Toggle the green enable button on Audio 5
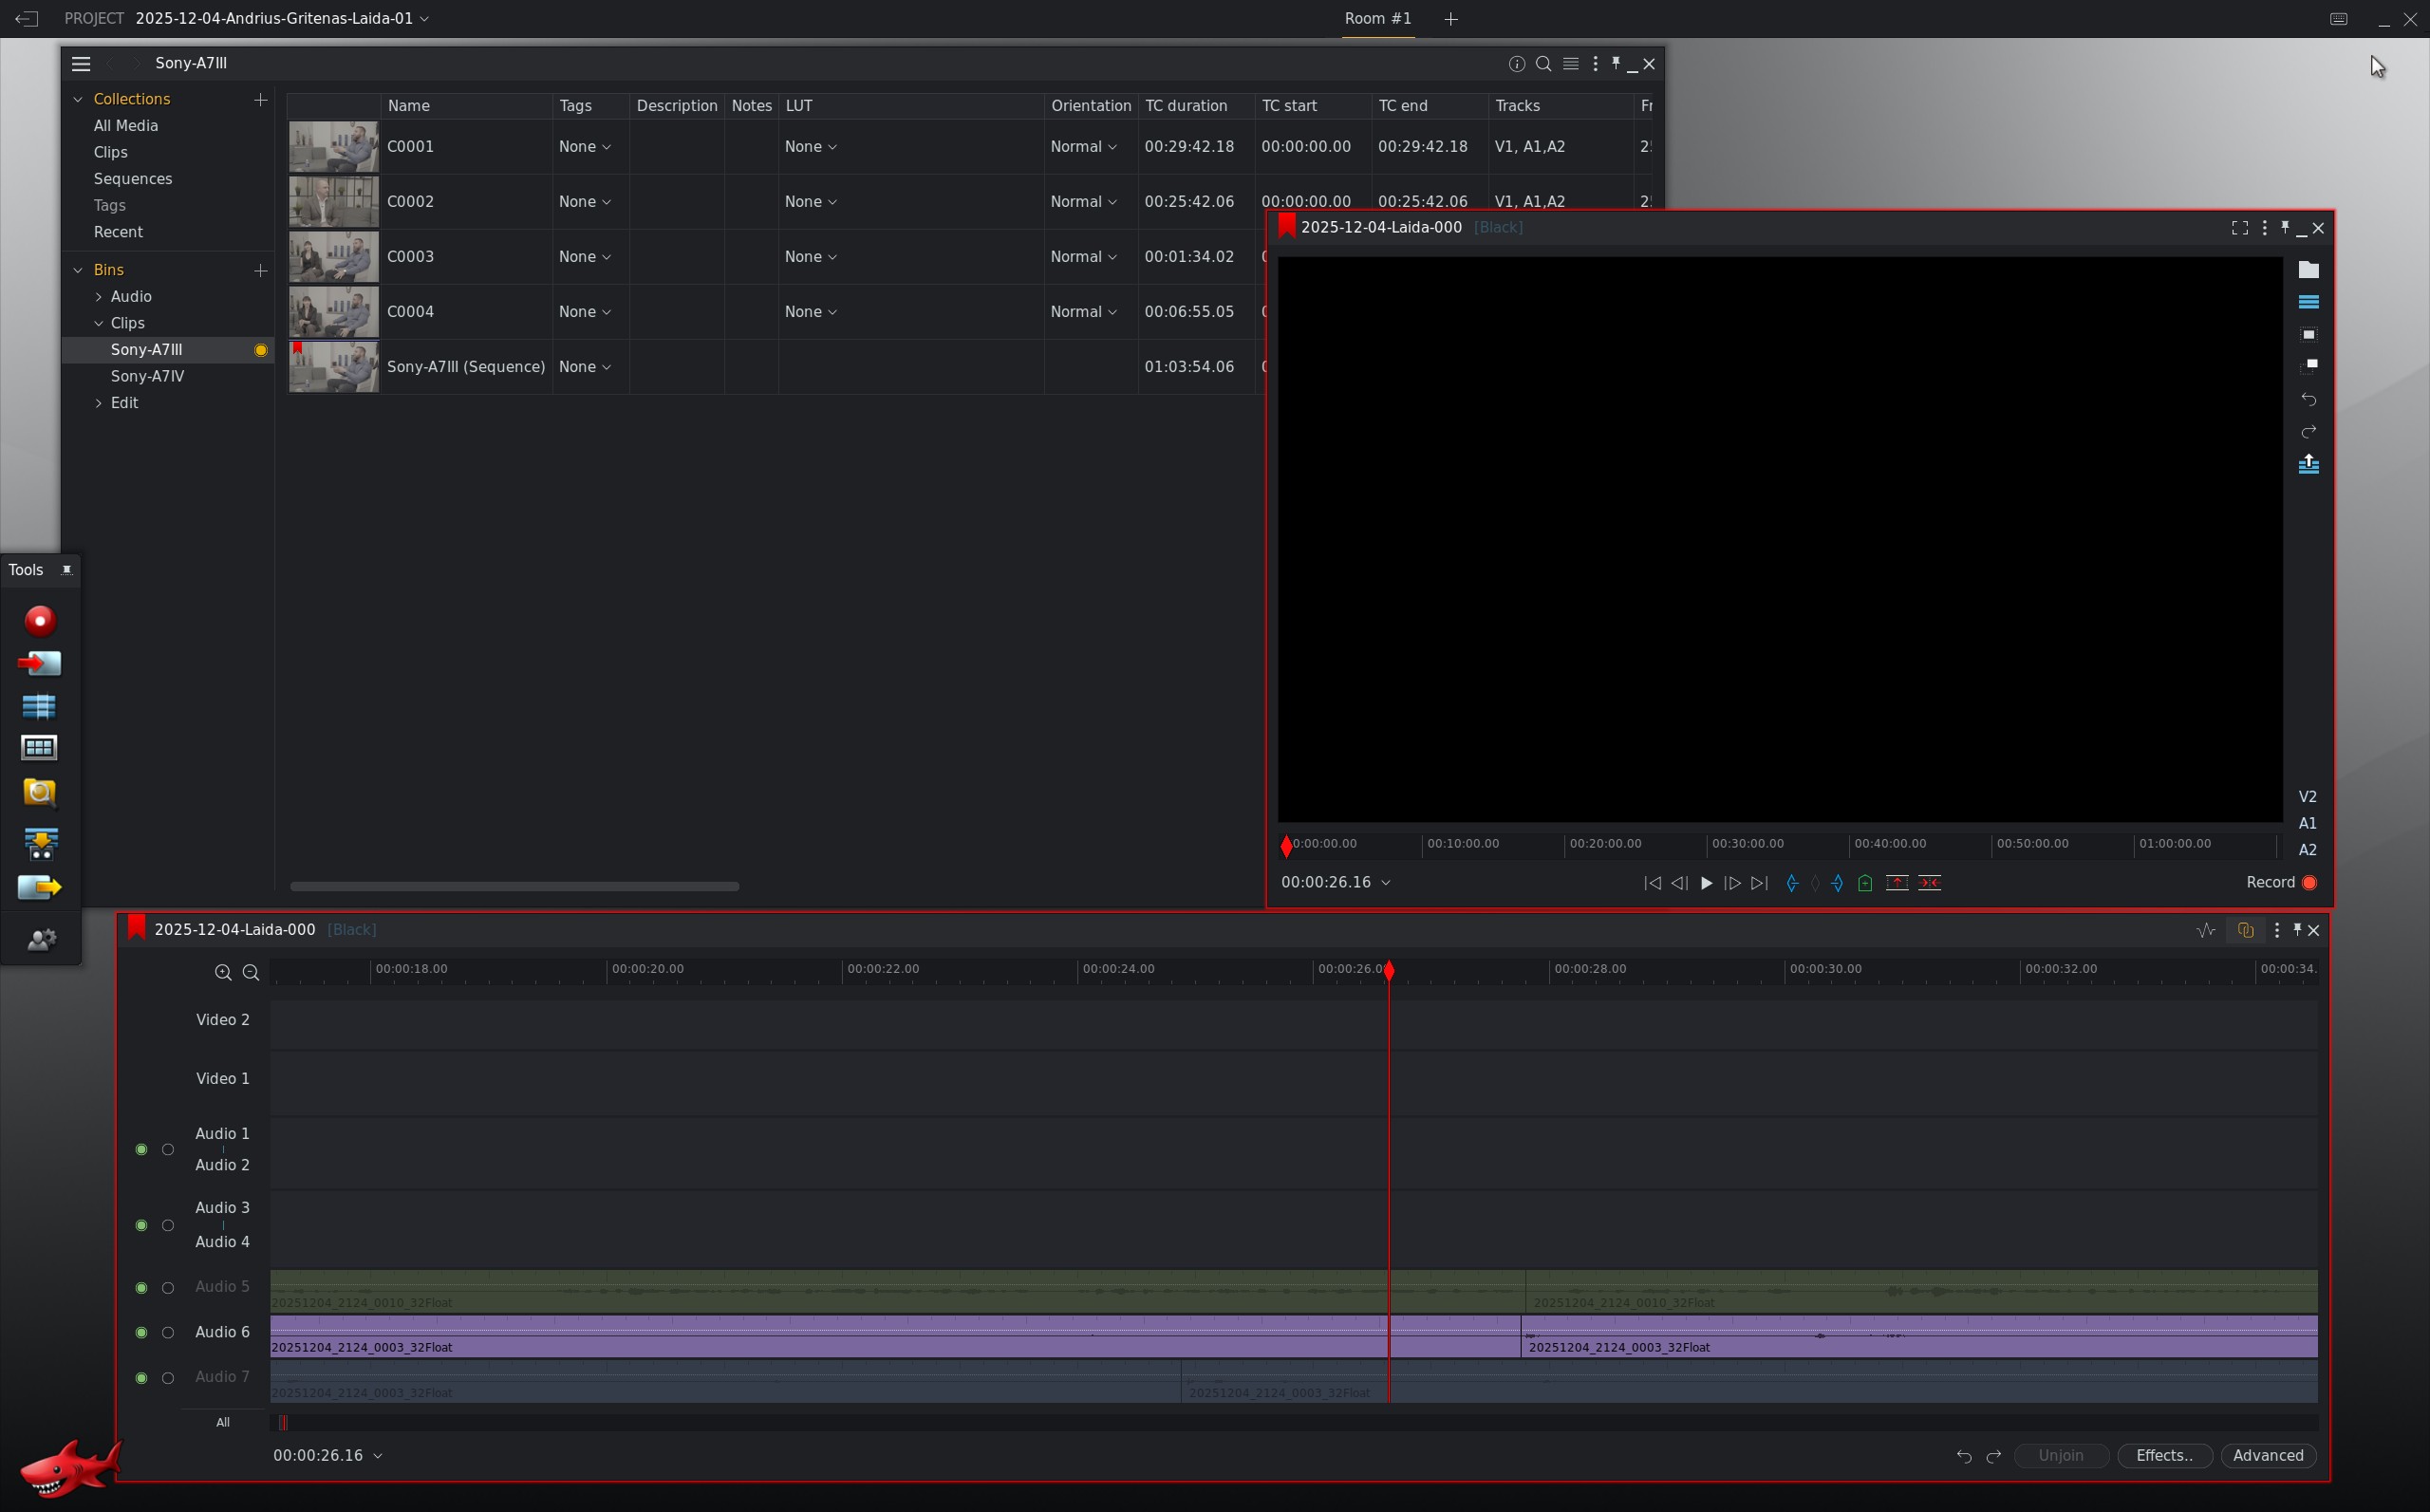This screenshot has height=1512, width=2430. 141,1288
